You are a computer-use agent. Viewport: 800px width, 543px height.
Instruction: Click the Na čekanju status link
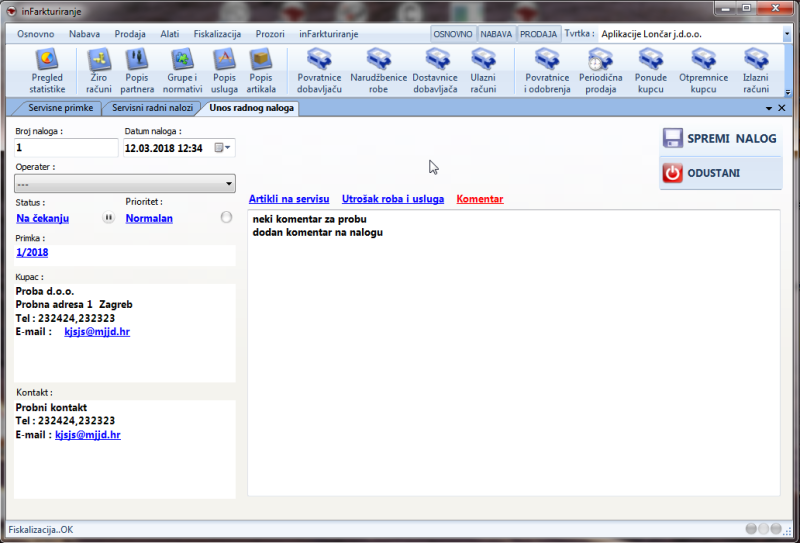(43, 218)
